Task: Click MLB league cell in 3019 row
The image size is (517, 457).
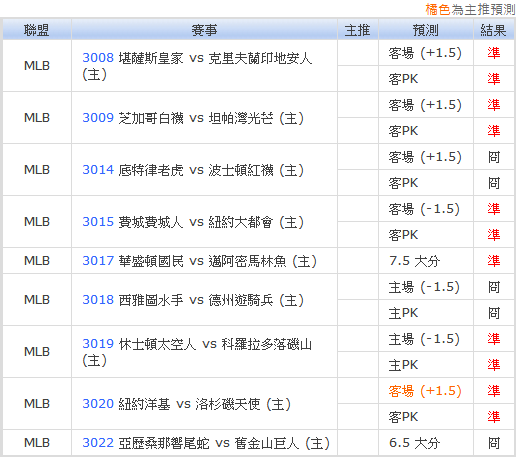Action: (37, 352)
